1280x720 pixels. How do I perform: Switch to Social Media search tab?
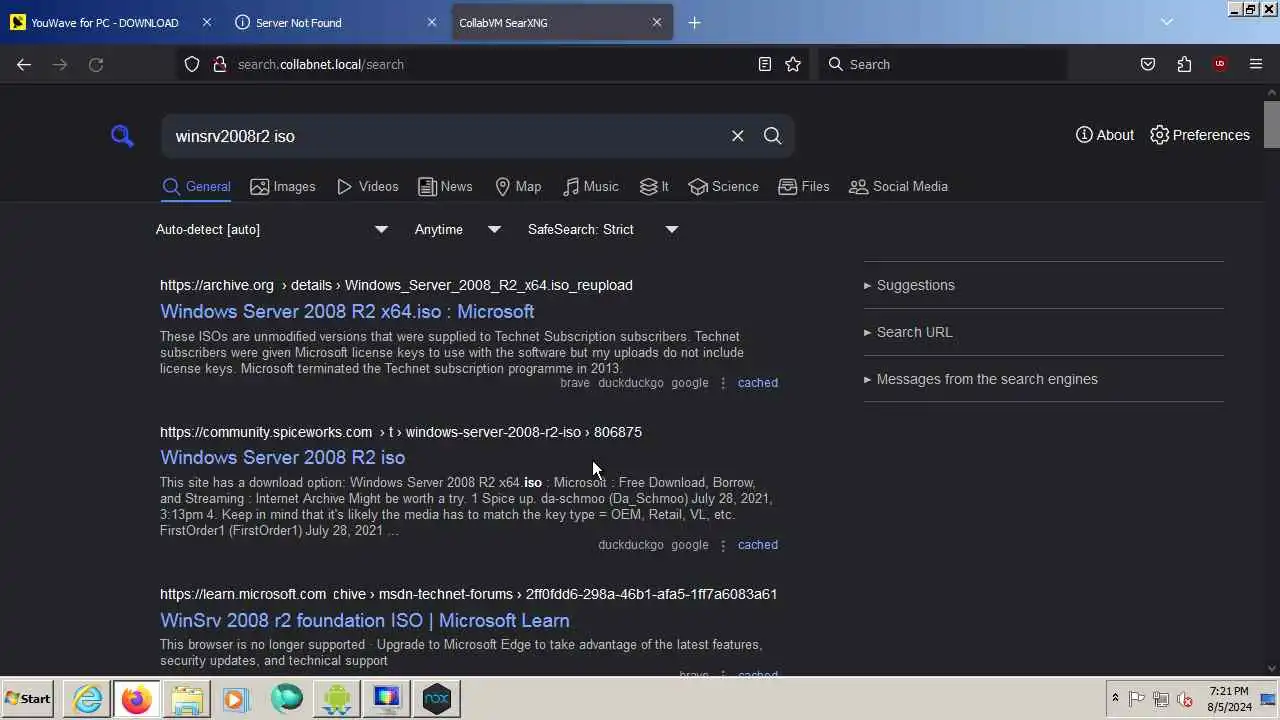click(x=898, y=187)
